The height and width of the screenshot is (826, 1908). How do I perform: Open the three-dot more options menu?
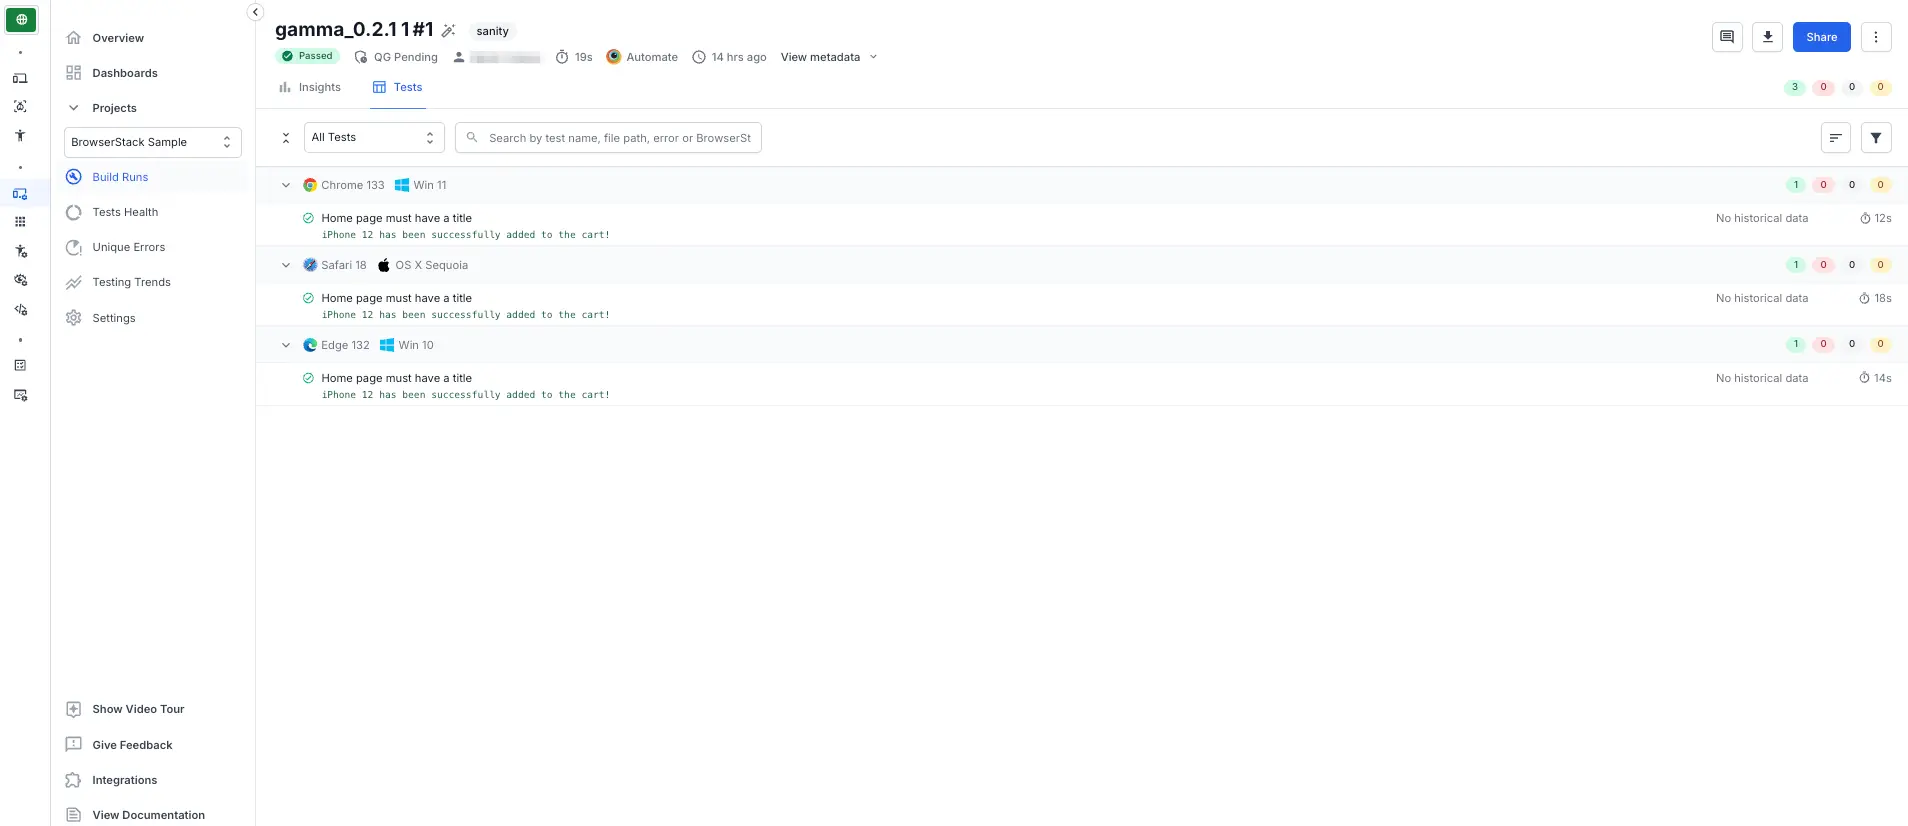coord(1875,37)
